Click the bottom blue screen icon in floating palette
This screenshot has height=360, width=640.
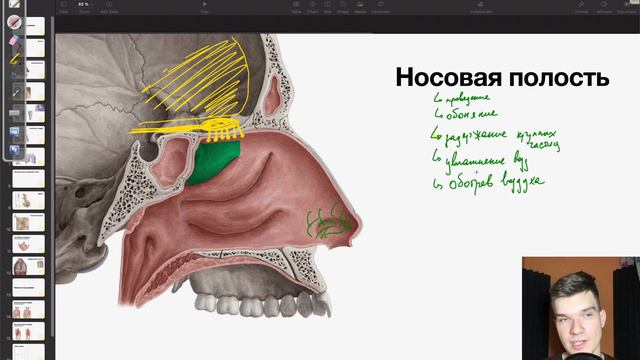point(14,150)
